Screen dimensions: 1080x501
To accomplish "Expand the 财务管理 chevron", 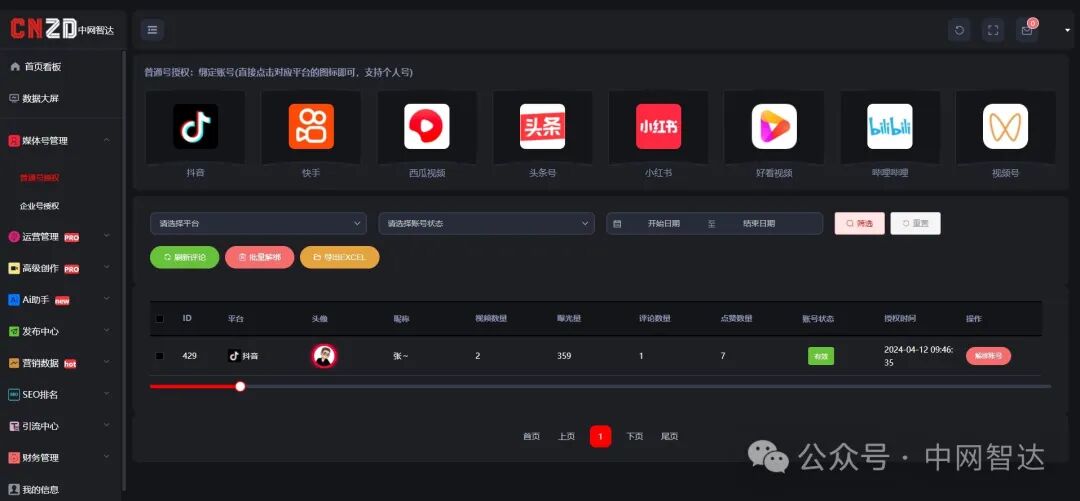I will coord(107,457).
